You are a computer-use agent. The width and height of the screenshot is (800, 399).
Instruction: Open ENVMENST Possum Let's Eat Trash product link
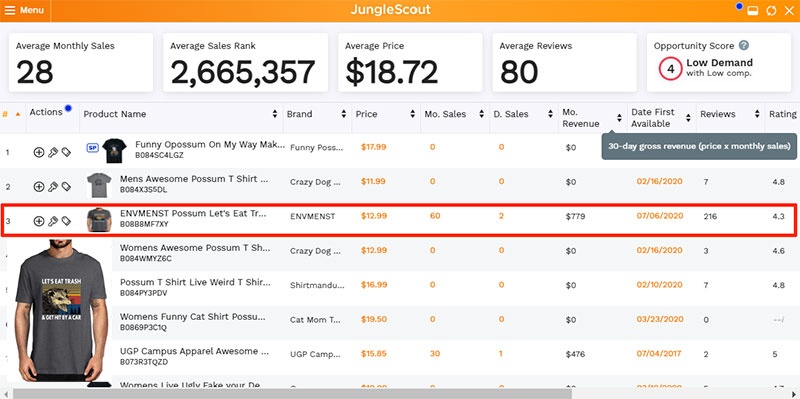[193, 214]
